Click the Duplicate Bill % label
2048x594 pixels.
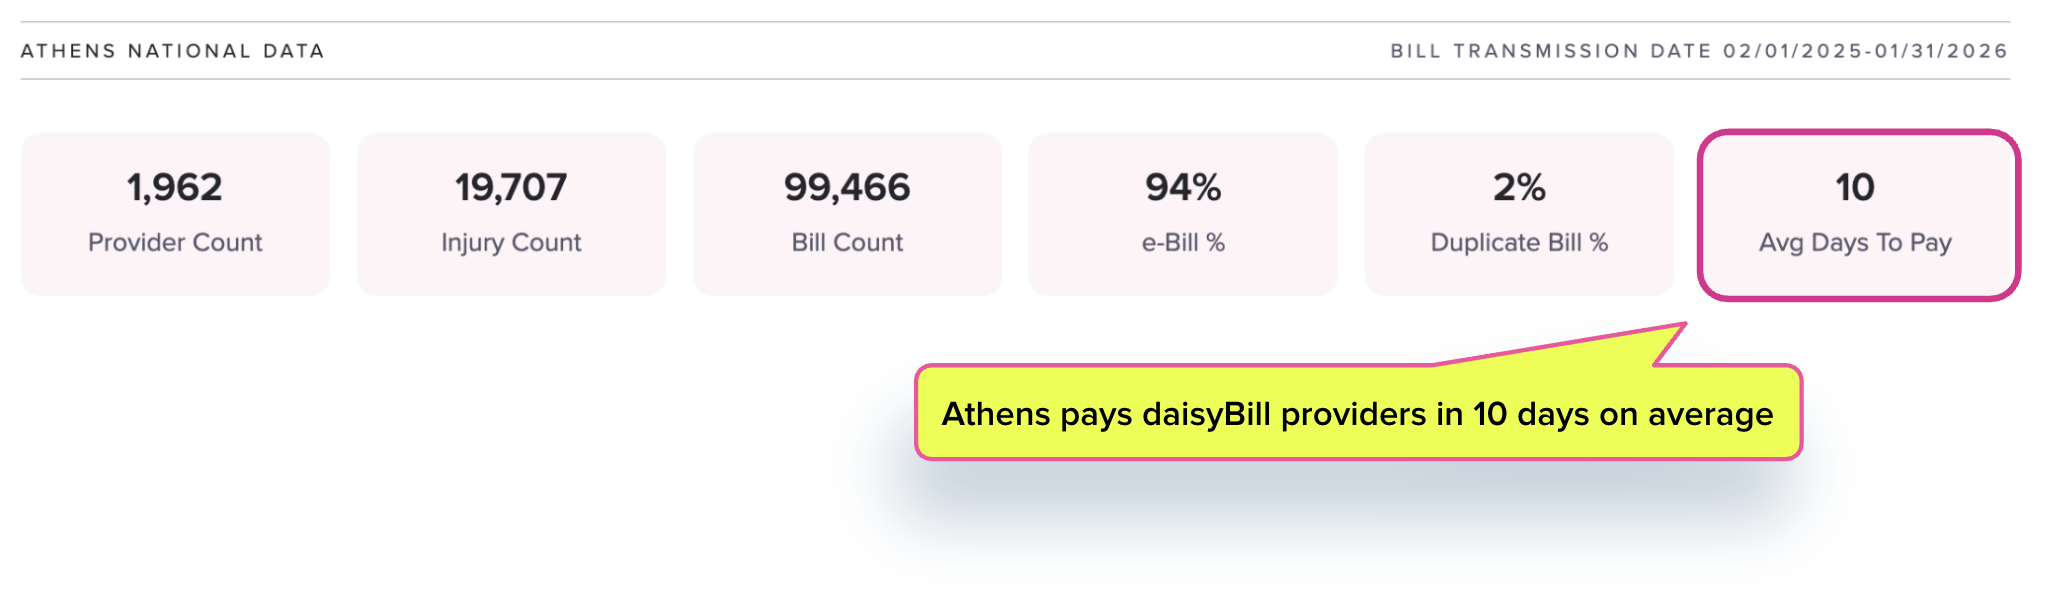coord(1519,243)
